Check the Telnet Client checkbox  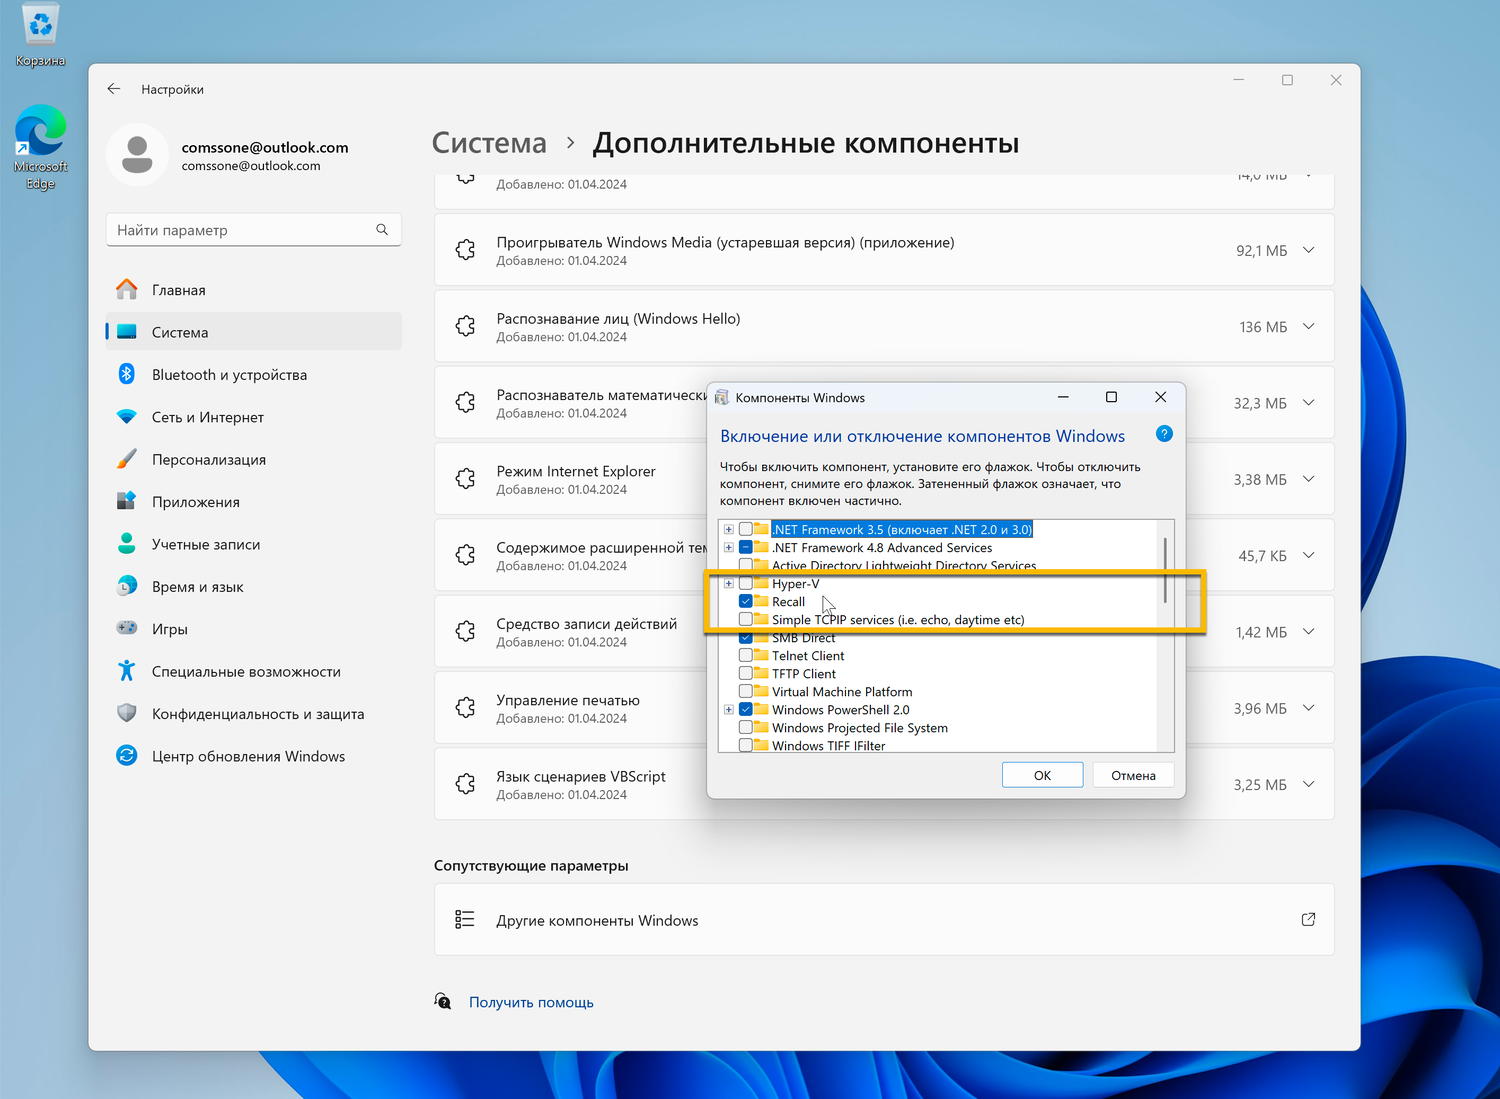[x=746, y=656]
